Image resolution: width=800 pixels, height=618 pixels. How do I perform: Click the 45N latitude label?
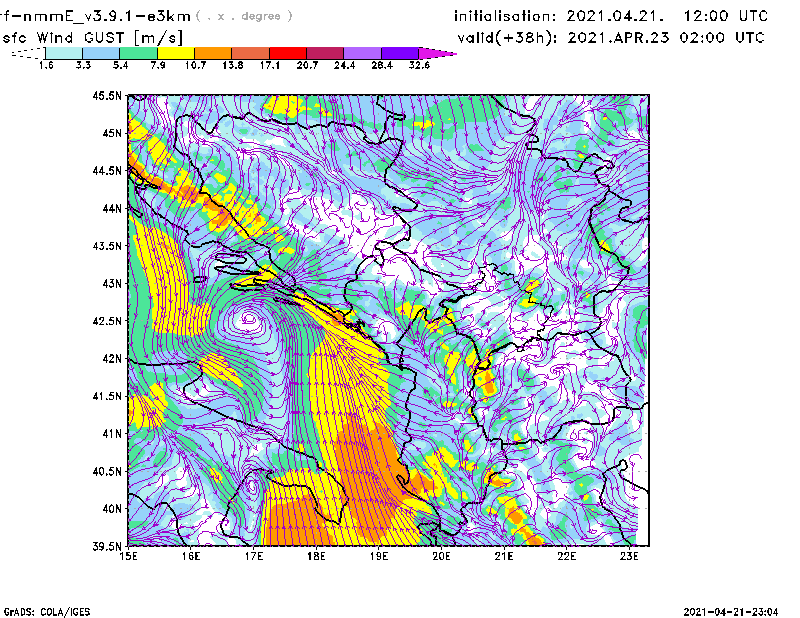coord(112,133)
